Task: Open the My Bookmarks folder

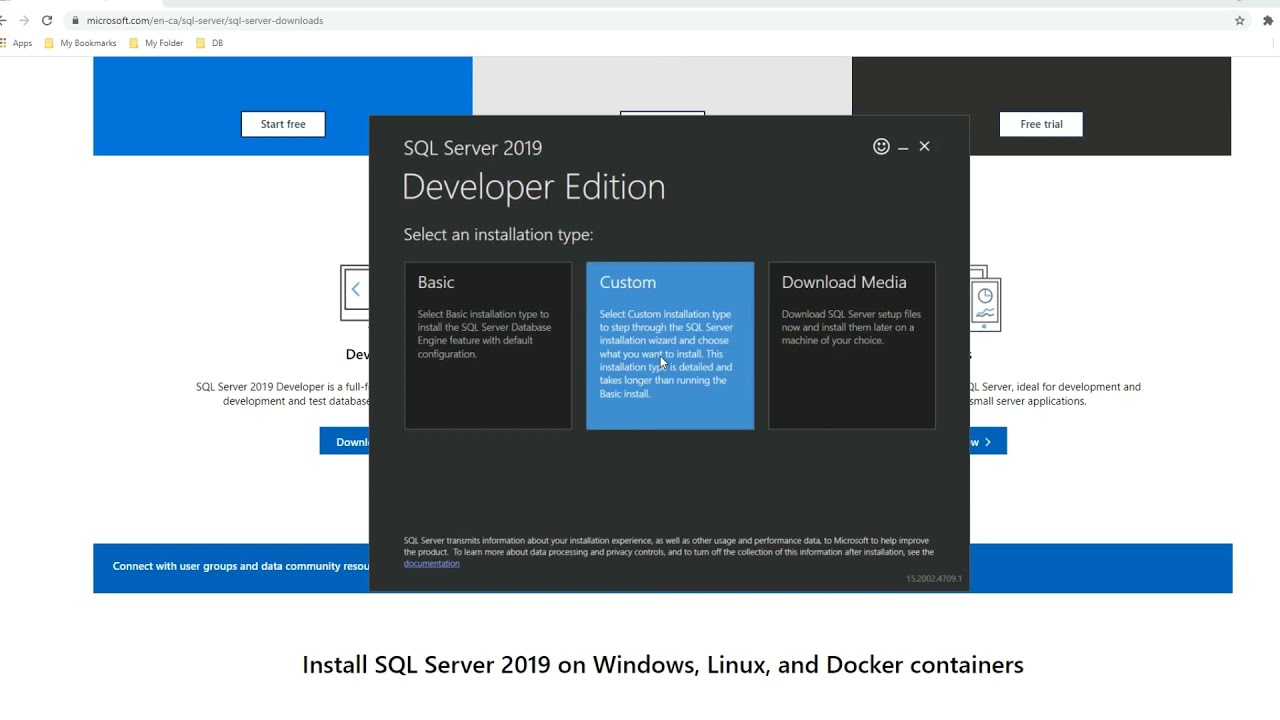Action: pyautogui.click(x=80, y=43)
